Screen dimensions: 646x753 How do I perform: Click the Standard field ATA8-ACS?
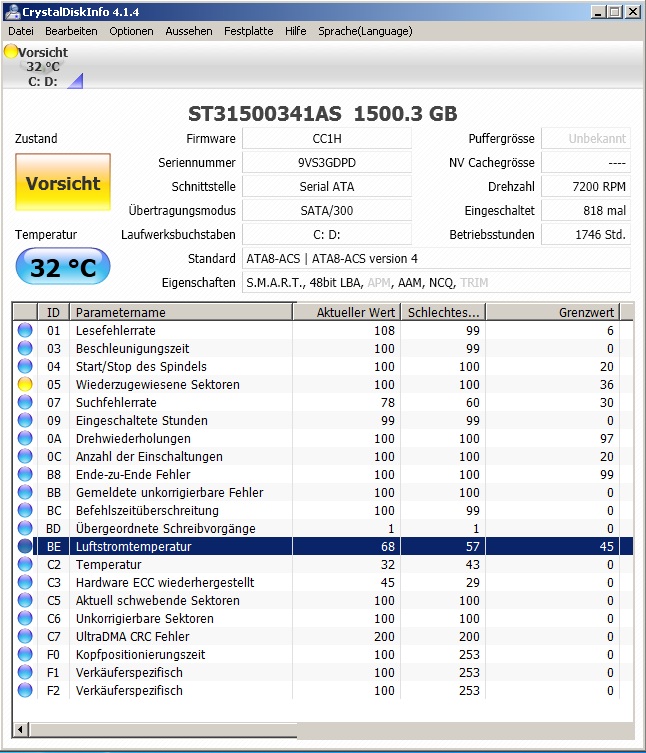tap(436, 258)
